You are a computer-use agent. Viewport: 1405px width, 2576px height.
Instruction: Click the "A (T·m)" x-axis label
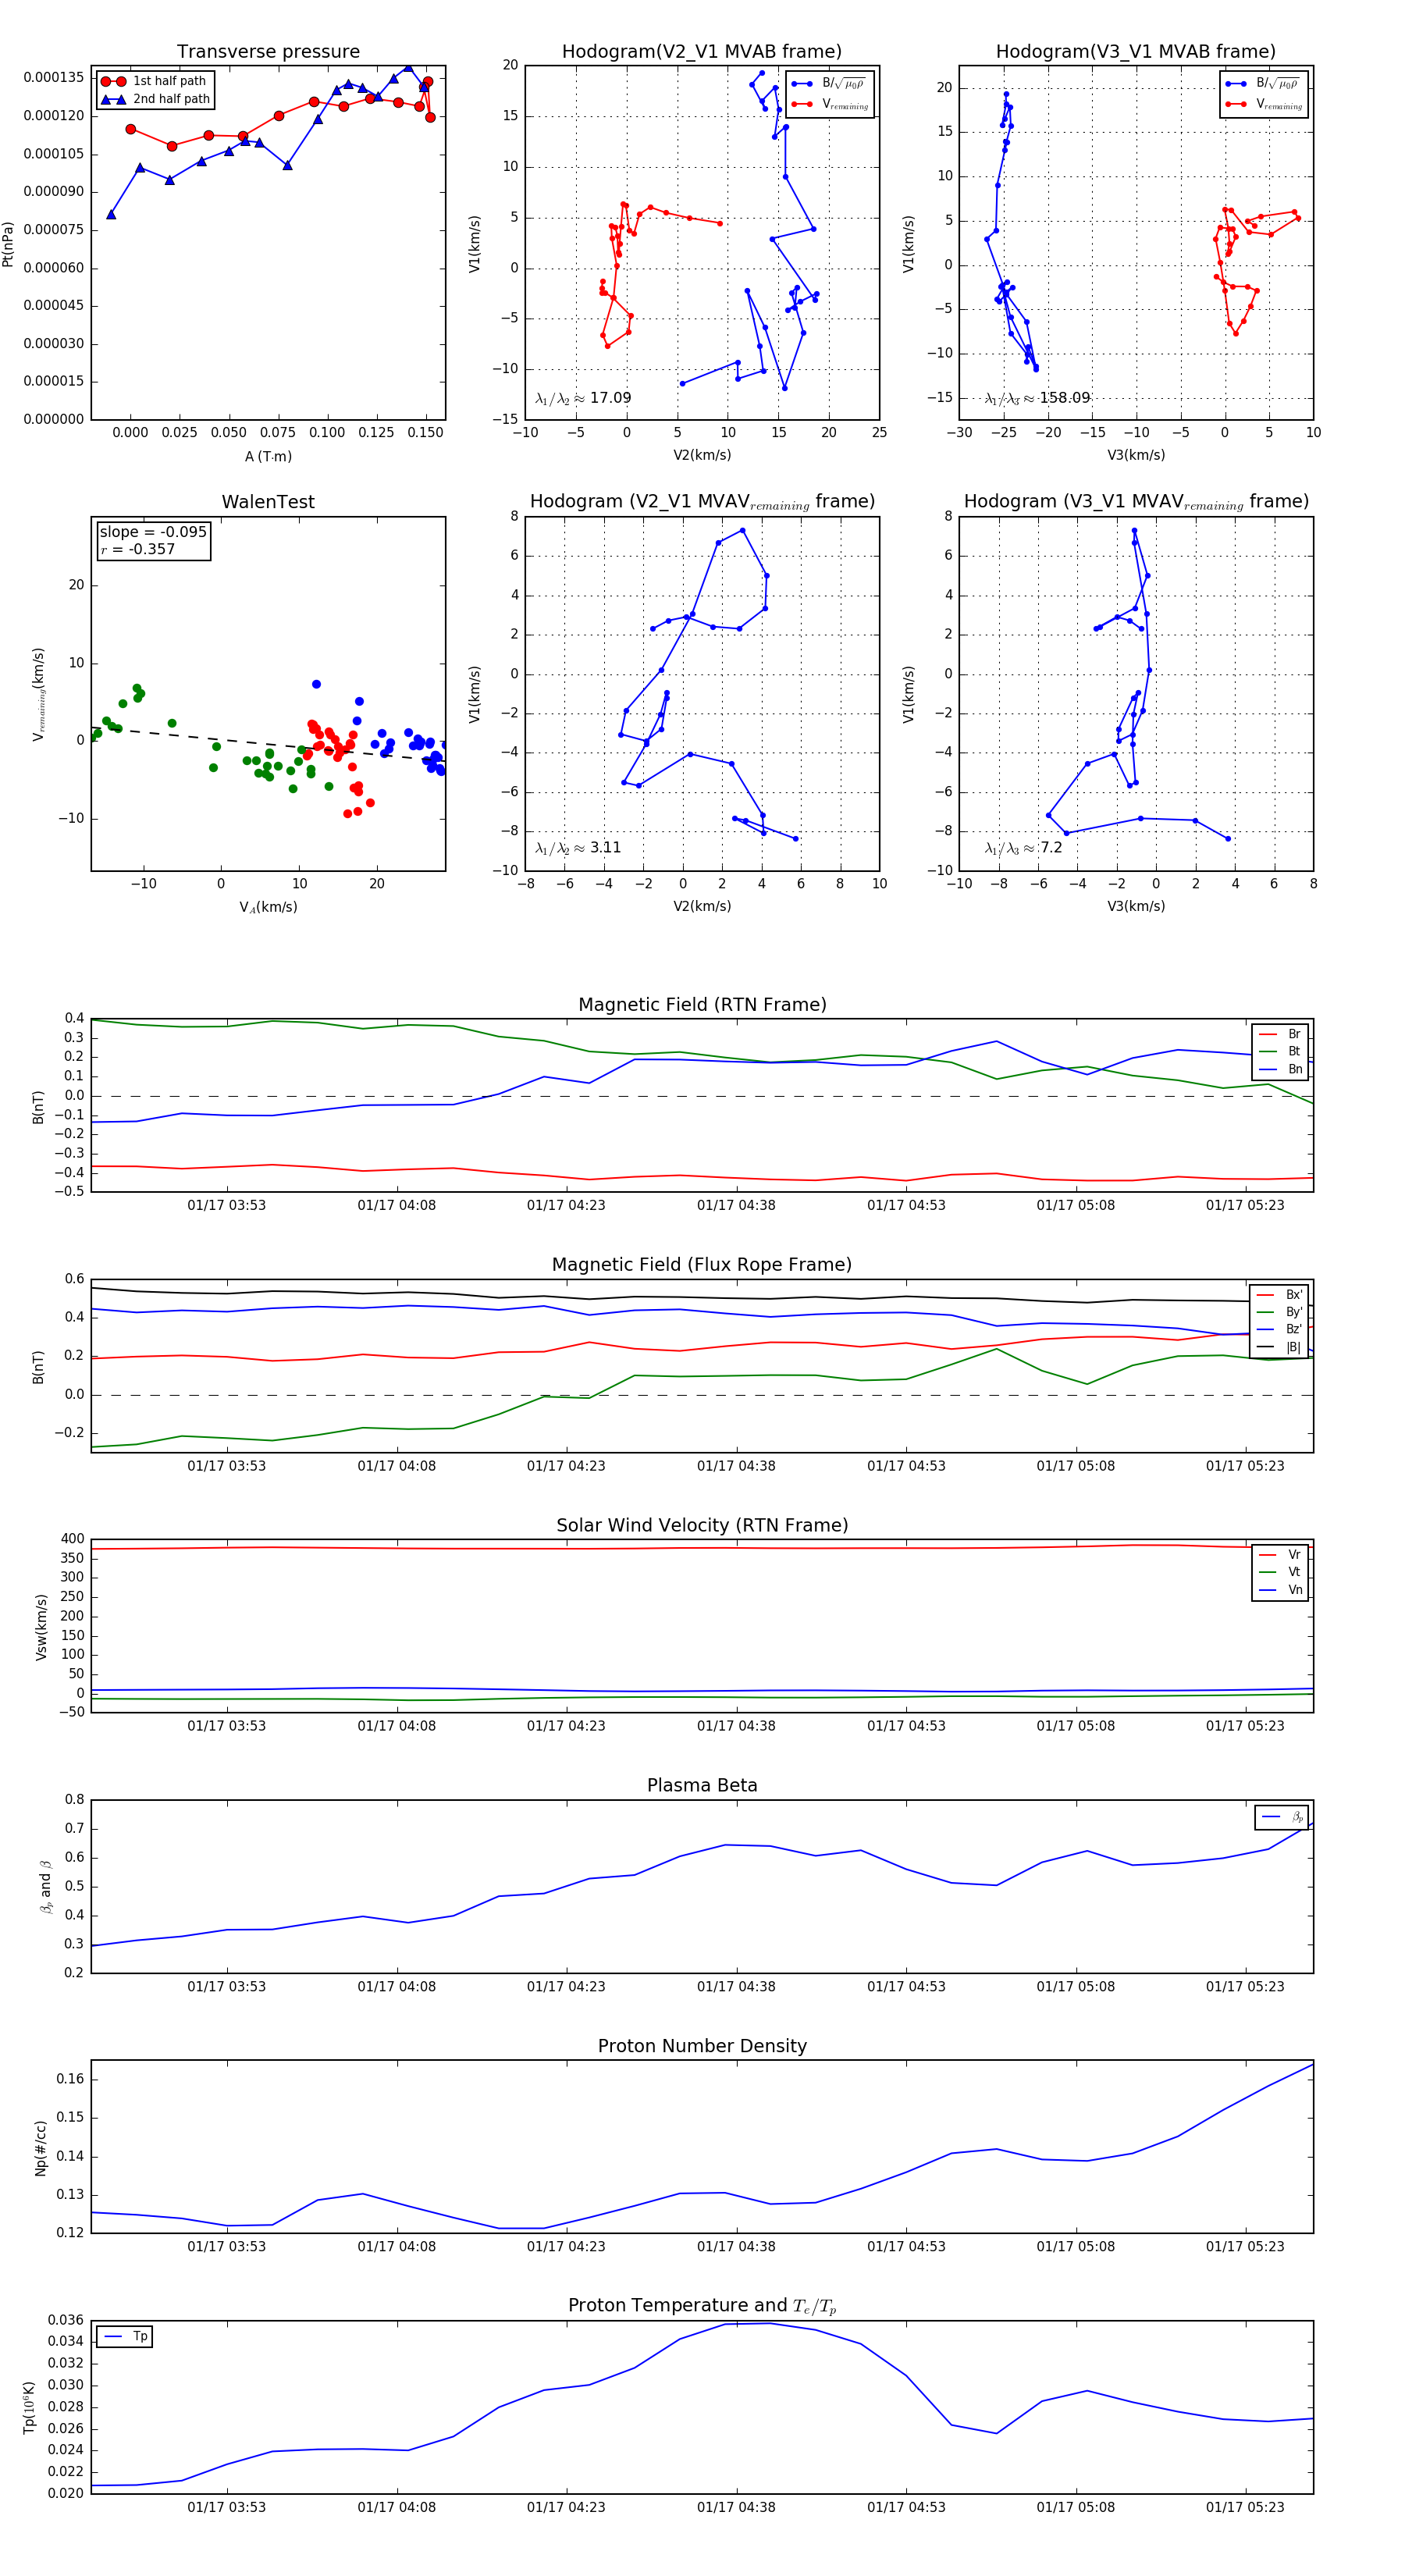click(x=268, y=456)
